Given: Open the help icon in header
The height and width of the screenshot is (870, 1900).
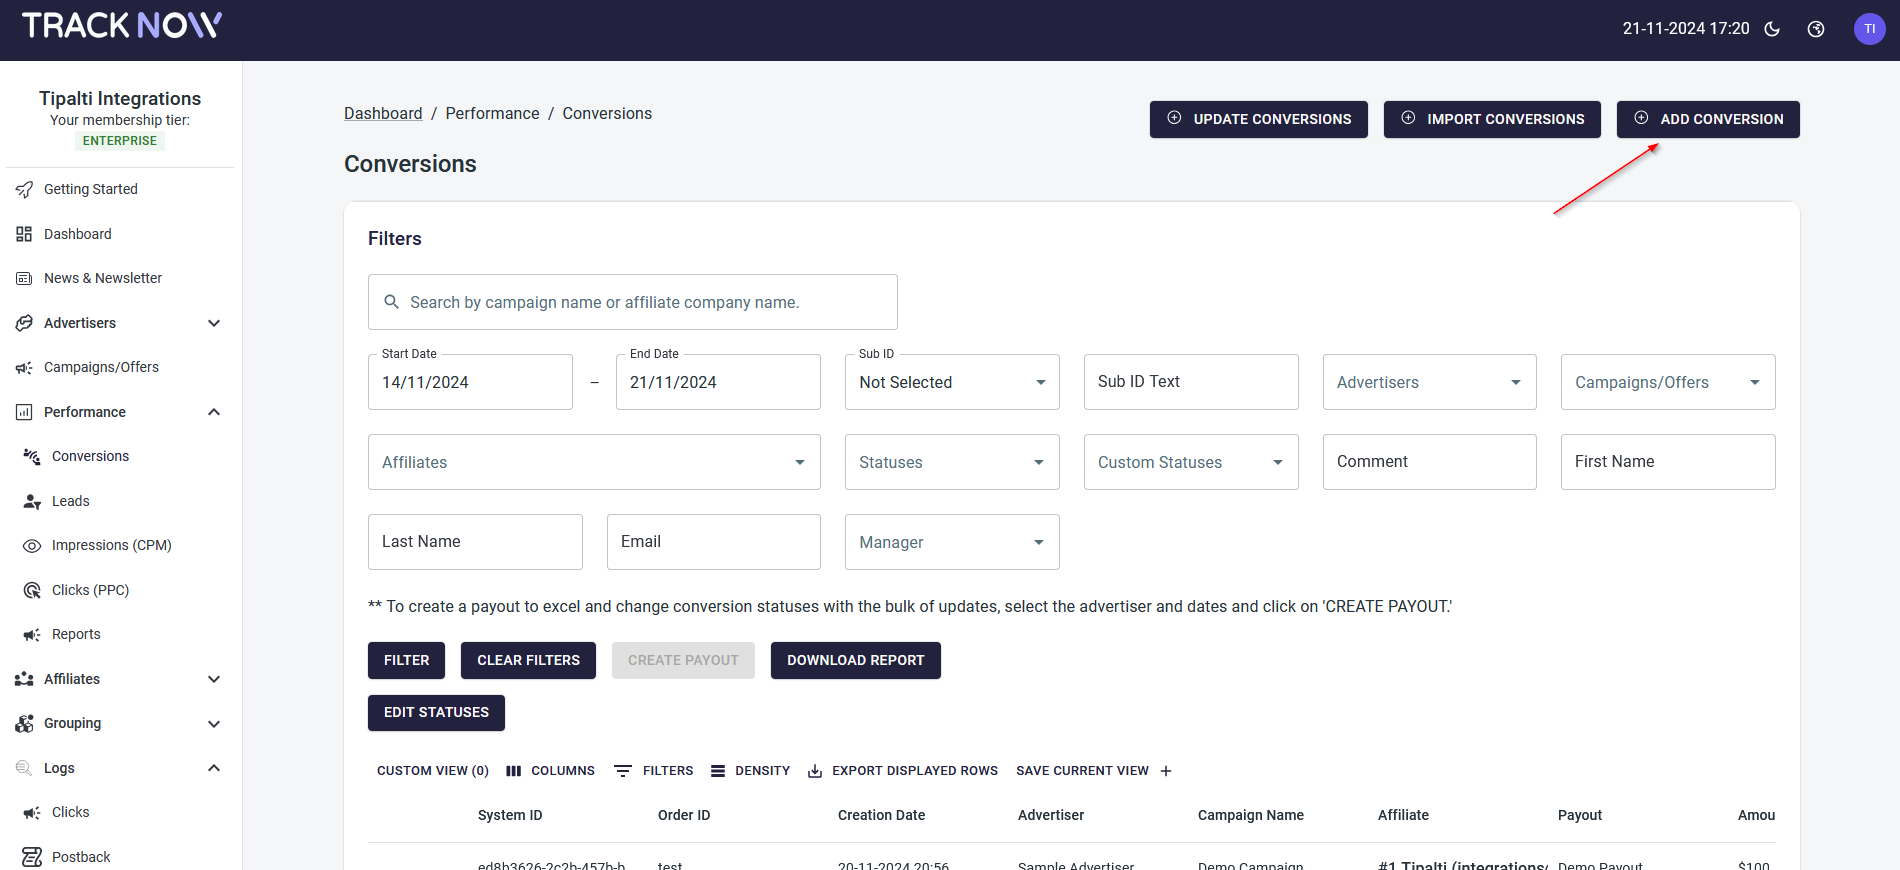Looking at the screenshot, I should click(x=1816, y=29).
